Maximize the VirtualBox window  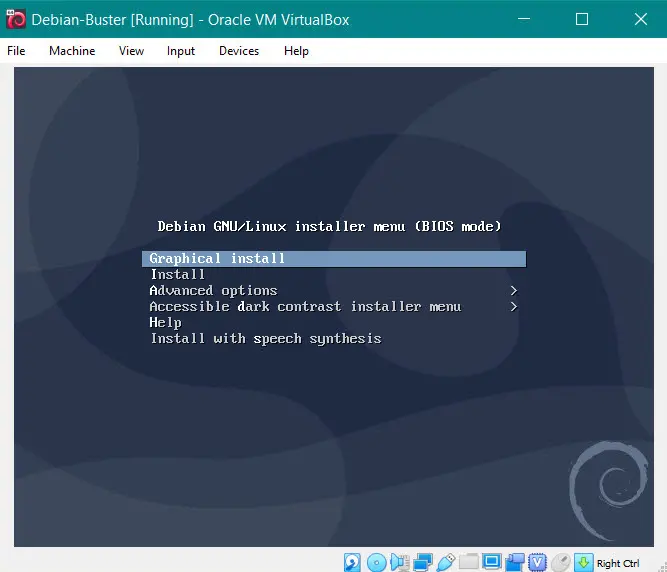582,19
